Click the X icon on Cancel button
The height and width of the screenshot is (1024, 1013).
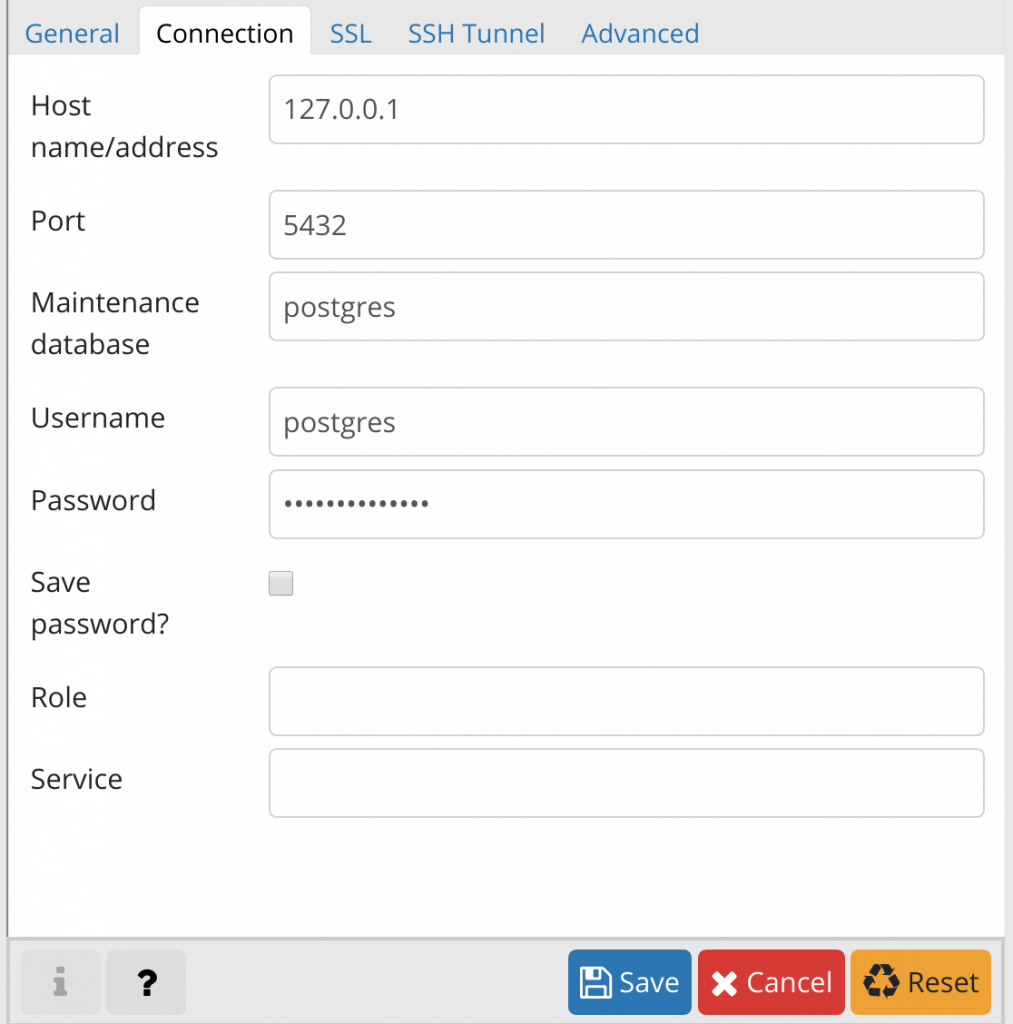[723, 982]
